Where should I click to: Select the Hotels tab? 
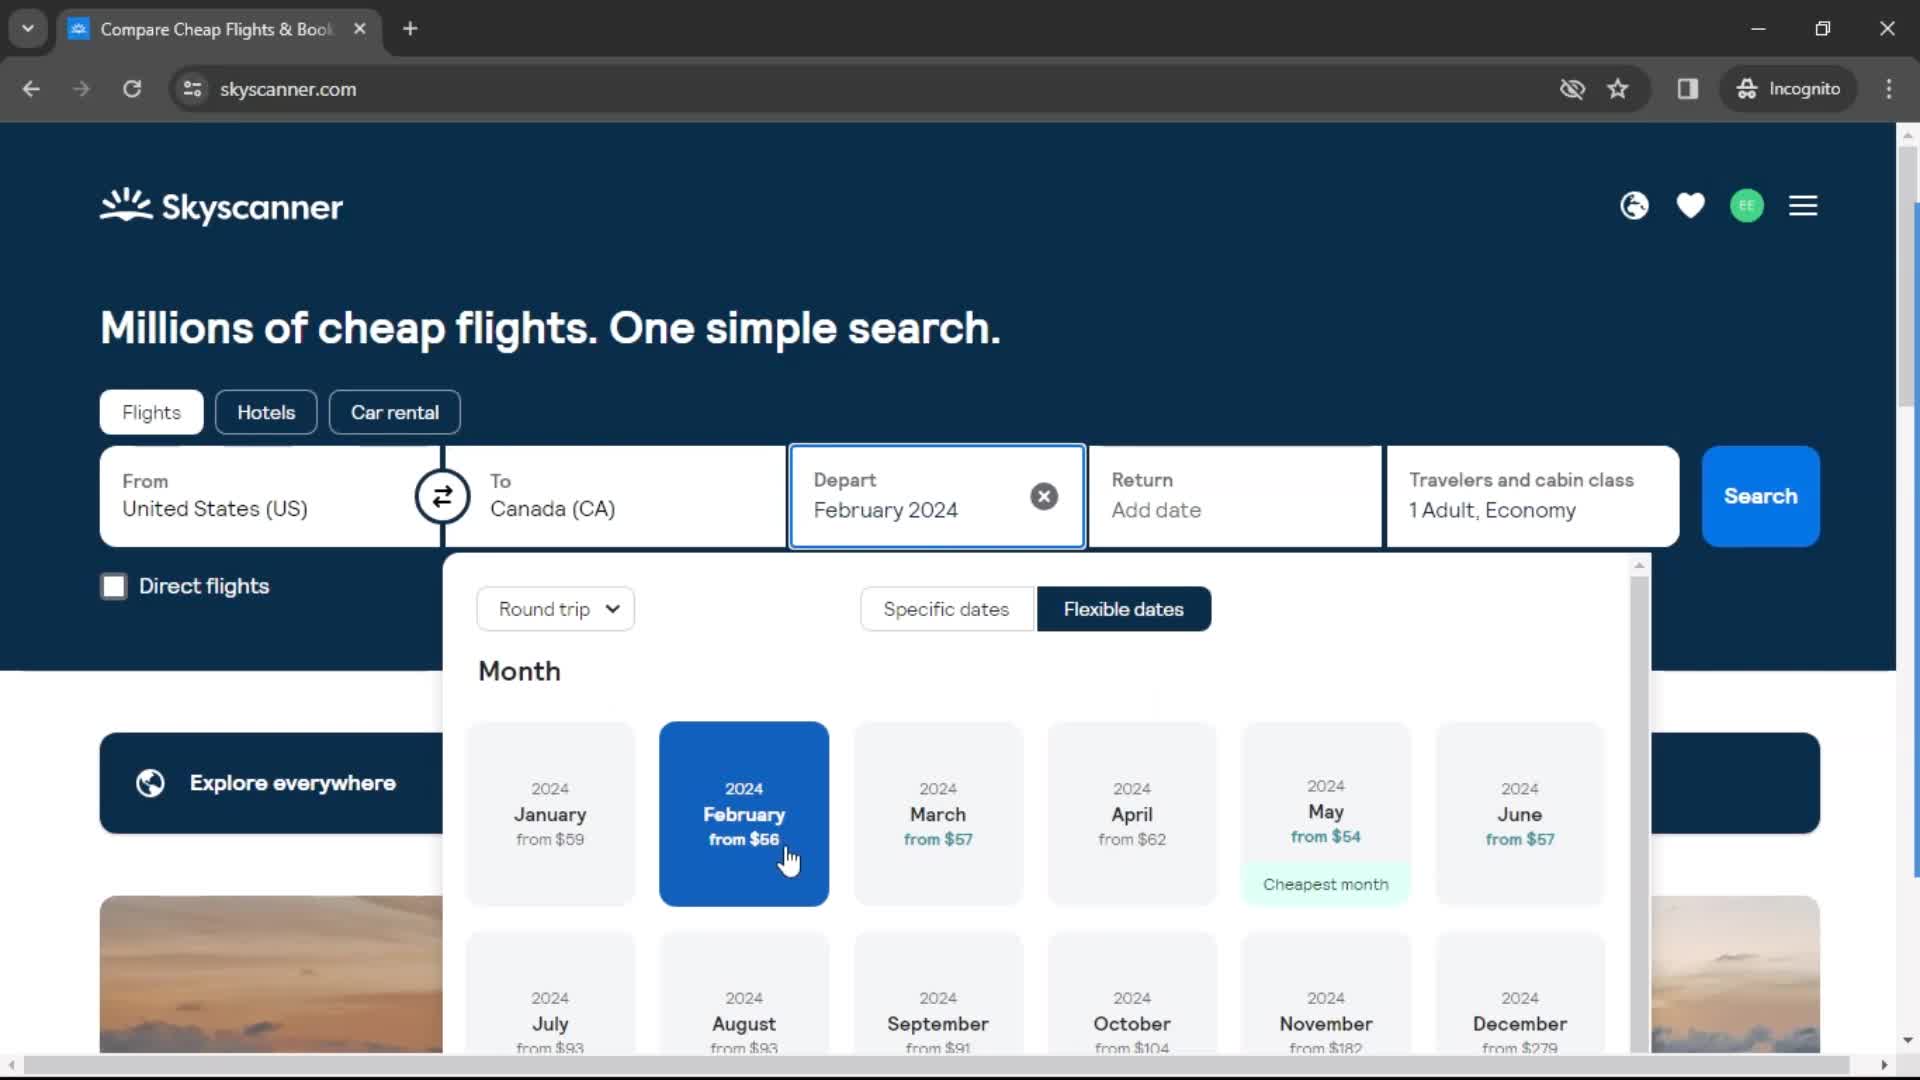265,413
